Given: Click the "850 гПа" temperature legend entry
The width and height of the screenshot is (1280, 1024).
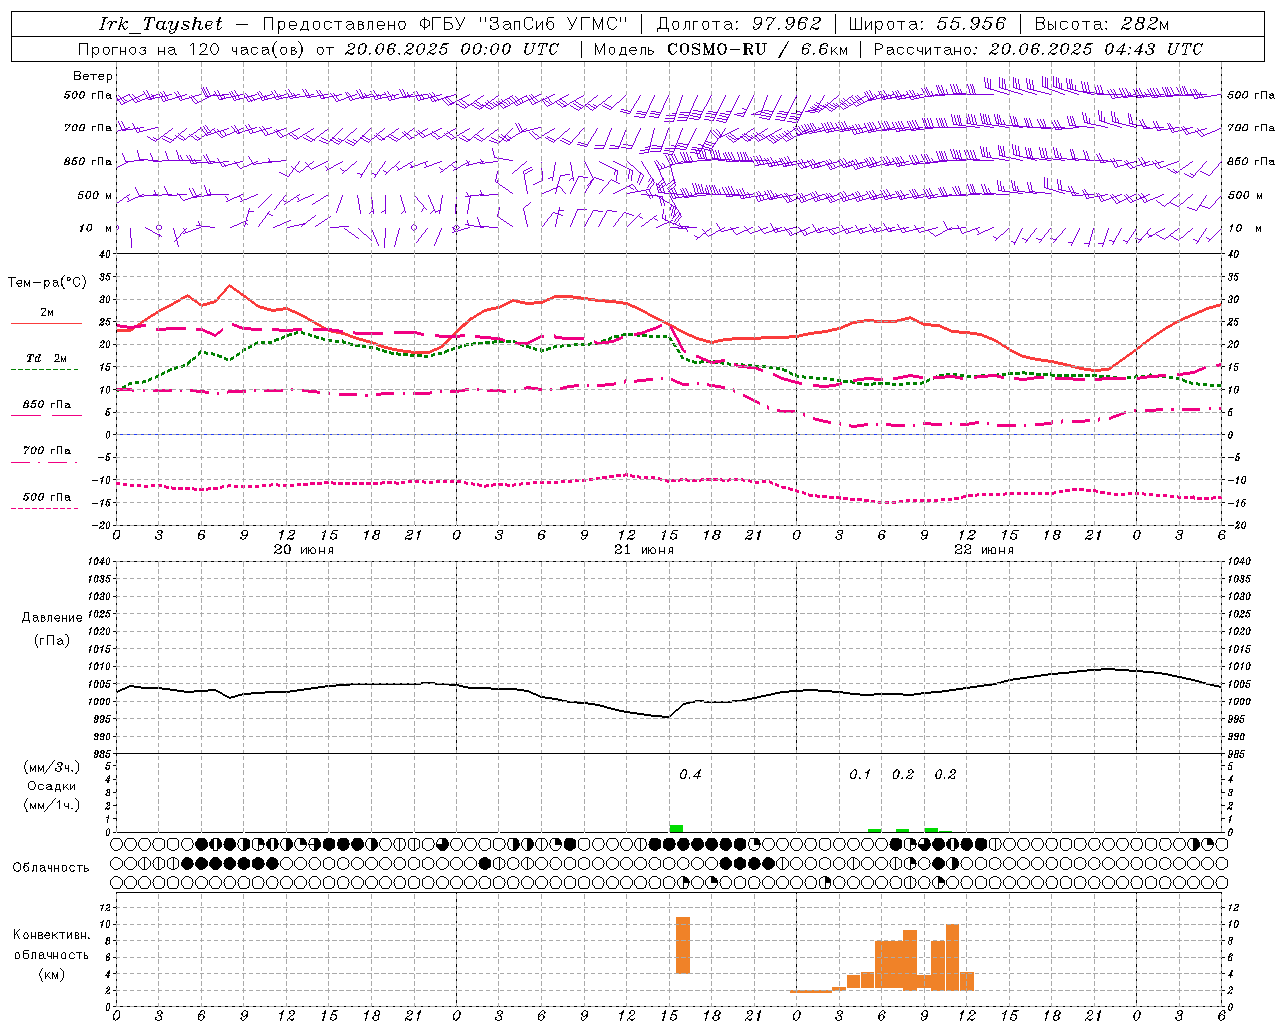Looking at the screenshot, I should click(47, 405).
